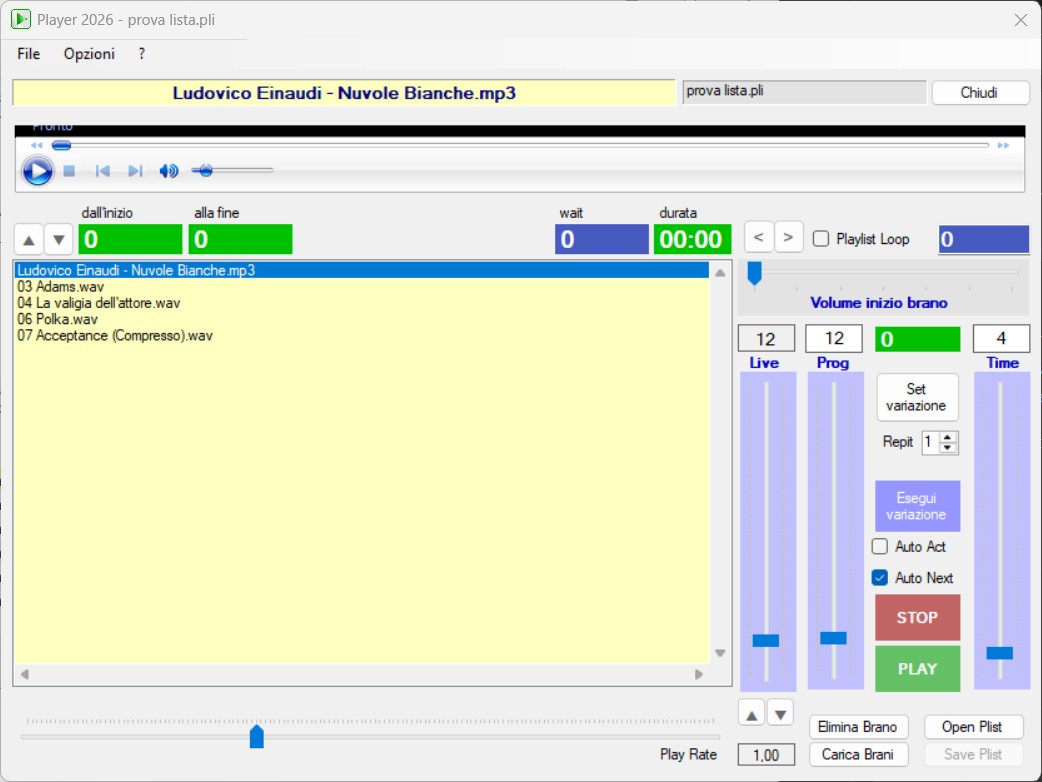Screen dimensions: 1042x782
Task: Click the Esegui variazione button
Action: pyautogui.click(x=917, y=506)
